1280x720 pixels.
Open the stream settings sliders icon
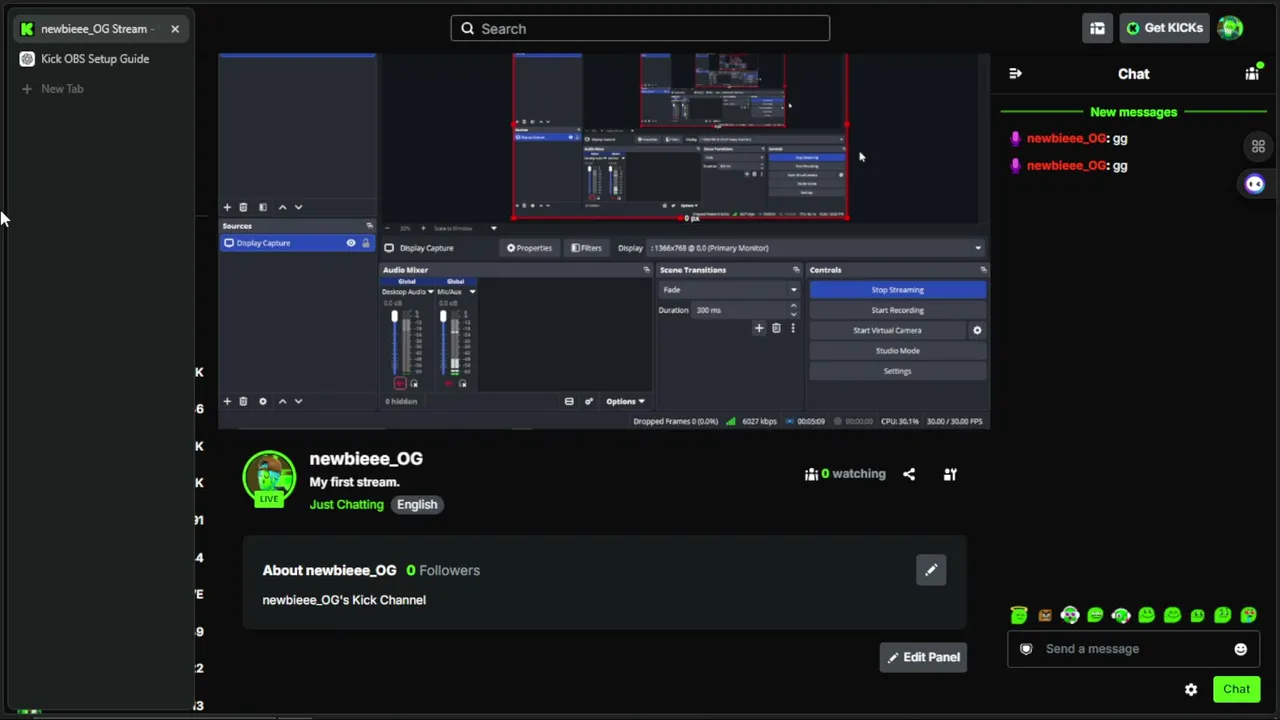950,474
